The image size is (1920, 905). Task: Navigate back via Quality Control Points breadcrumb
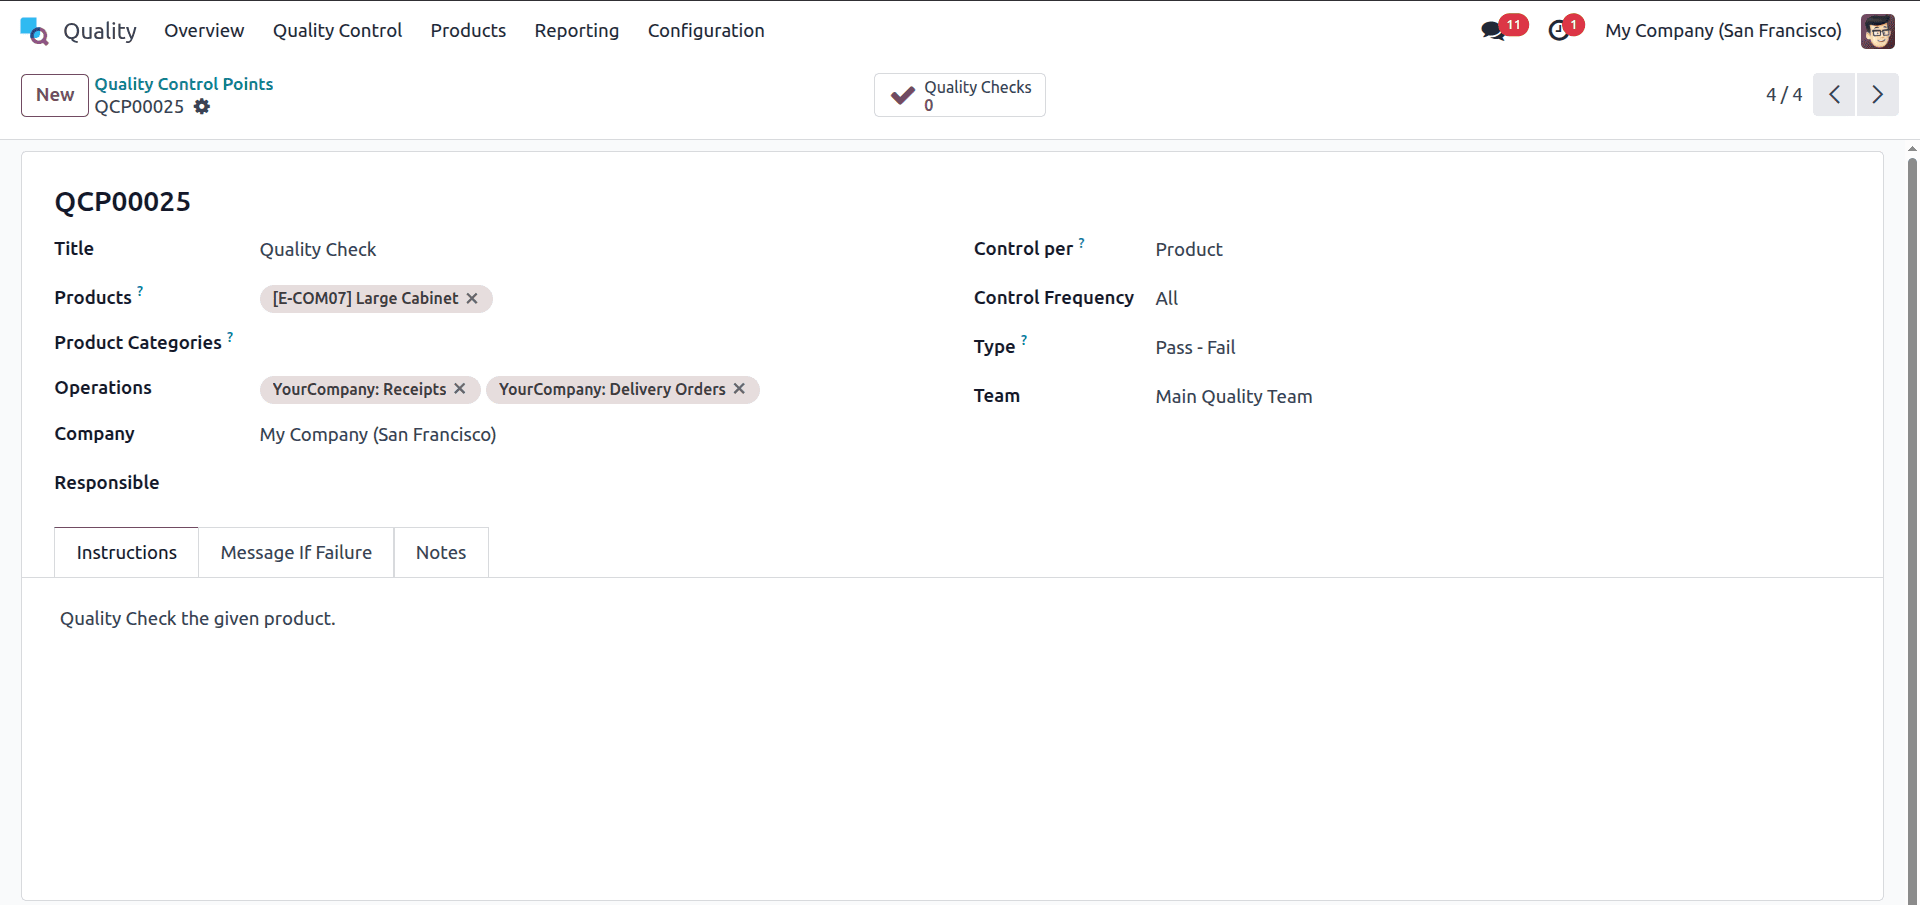pos(183,84)
